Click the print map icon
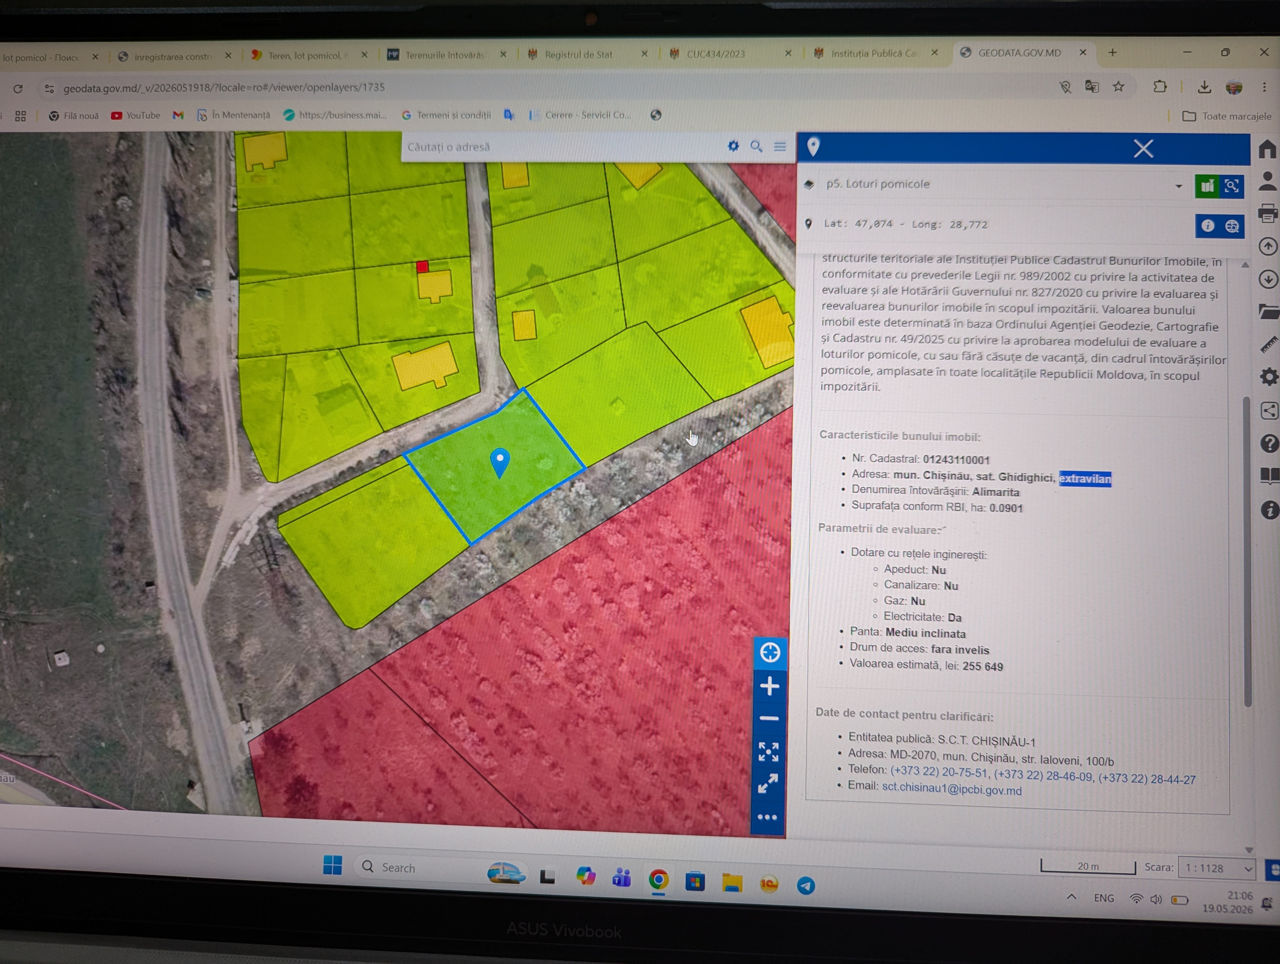This screenshot has height=964, width=1280. pyautogui.click(x=1268, y=213)
